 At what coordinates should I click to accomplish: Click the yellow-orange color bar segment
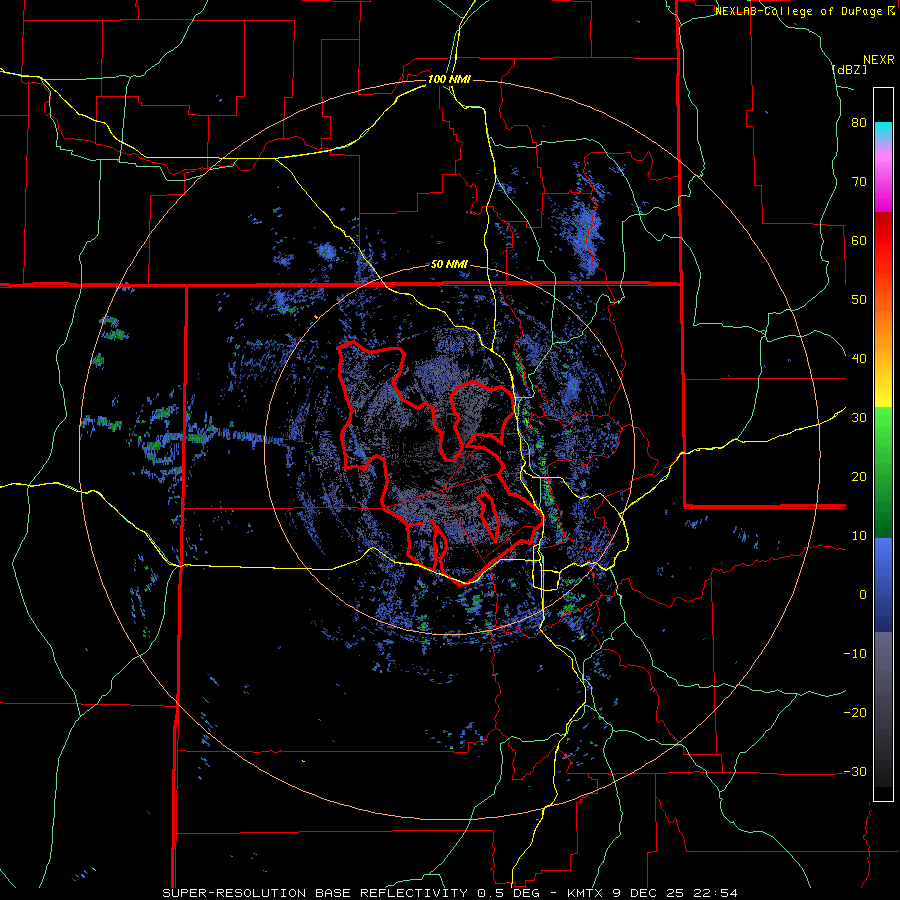[x=883, y=356]
